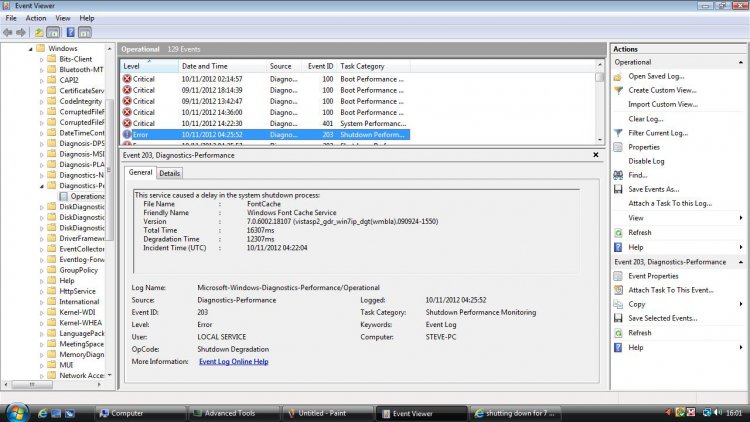Viewport: 750px width, 422px height.
Task: Select the Bits-Client folder
Action: 76,59
